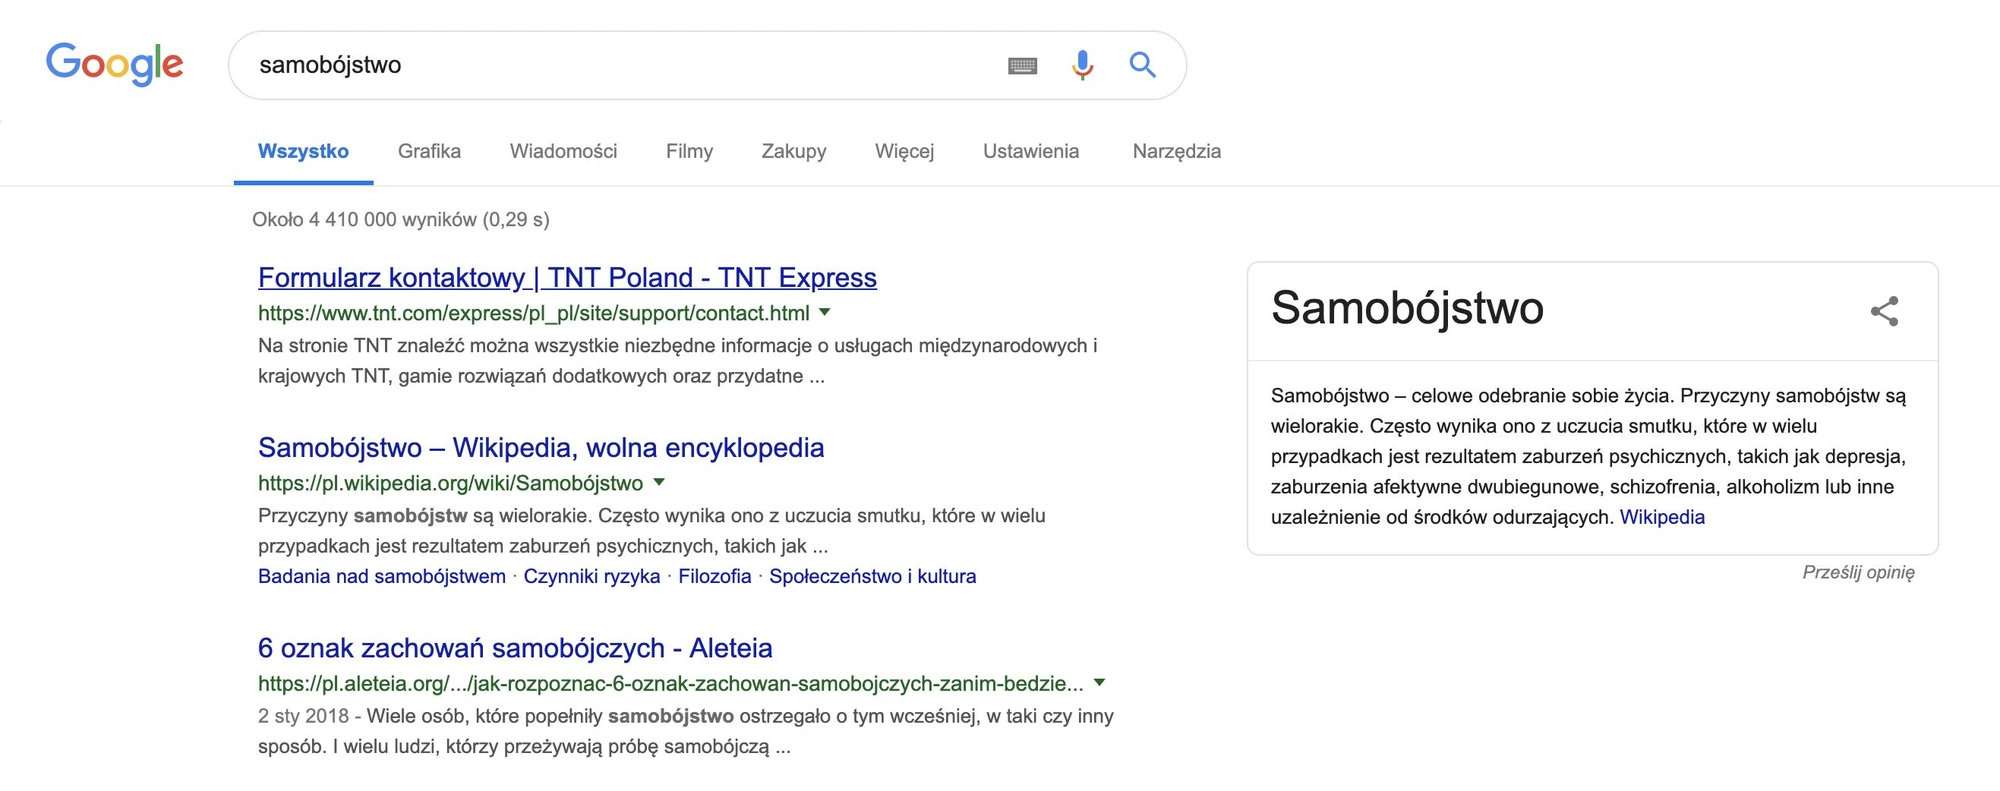Open Ustawienia search settings

coord(1031,151)
